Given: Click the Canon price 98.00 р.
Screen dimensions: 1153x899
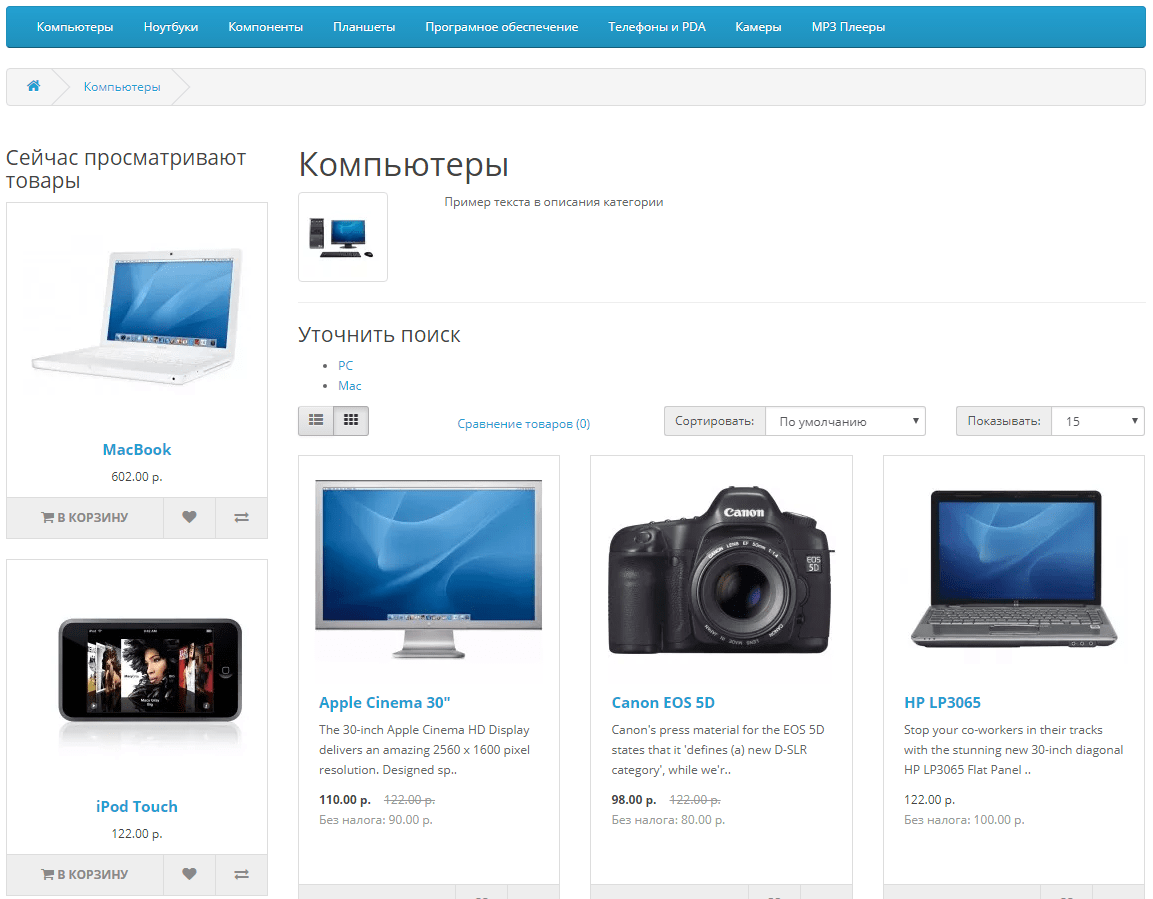Looking at the screenshot, I should [x=634, y=800].
